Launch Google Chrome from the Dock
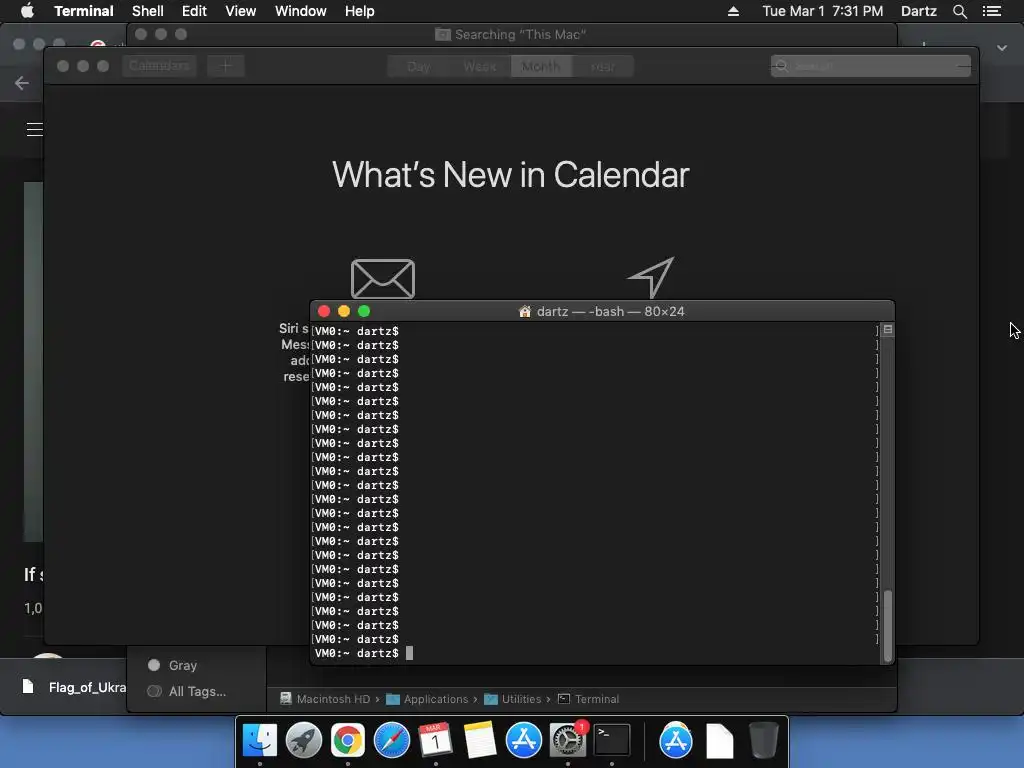This screenshot has height=768, width=1024. tap(347, 741)
